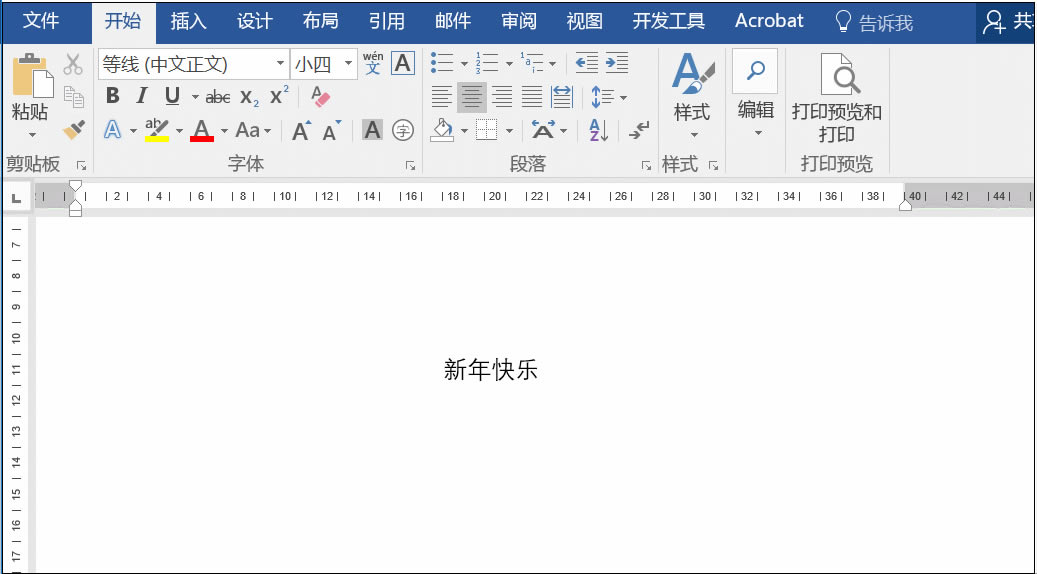This screenshot has height=574, width=1037.
Task: Click the numbered list icon
Action: point(487,63)
